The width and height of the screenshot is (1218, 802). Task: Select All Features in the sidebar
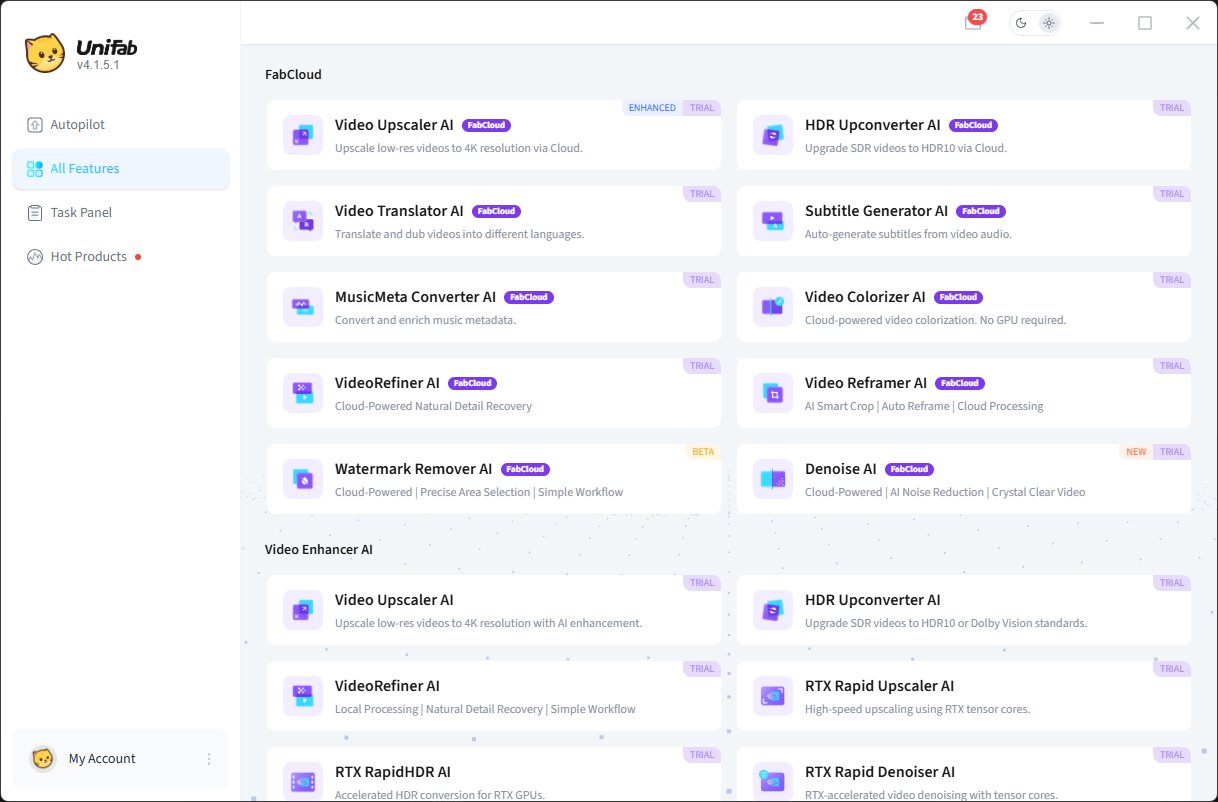pos(121,169)
